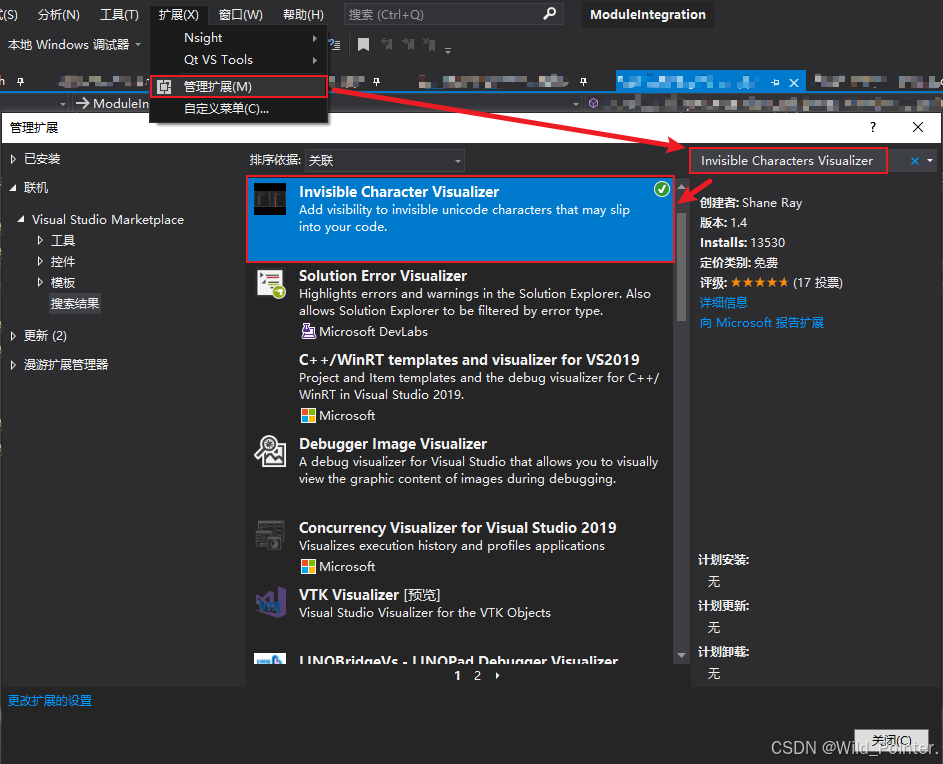Go to previous bookmark toolbar icon
Screen dimensions: 943x764
(x=387, y=44)
